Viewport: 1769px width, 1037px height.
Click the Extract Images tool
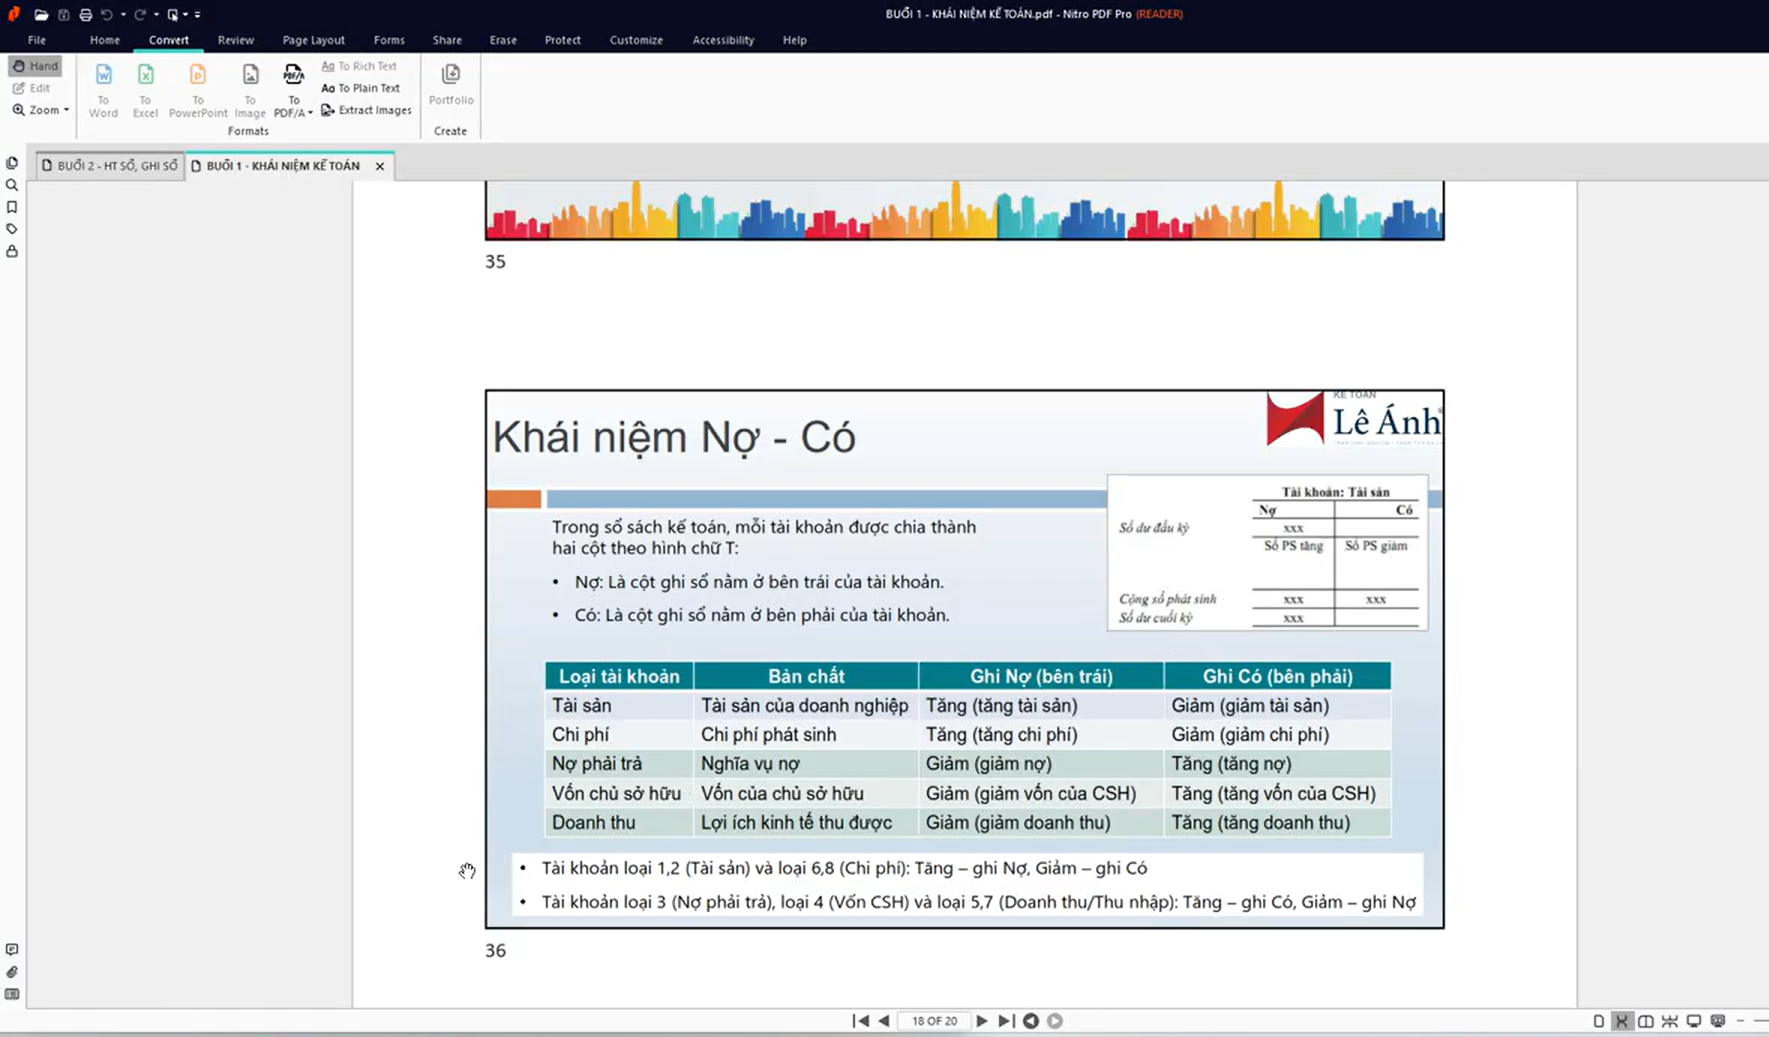(366, 110)
